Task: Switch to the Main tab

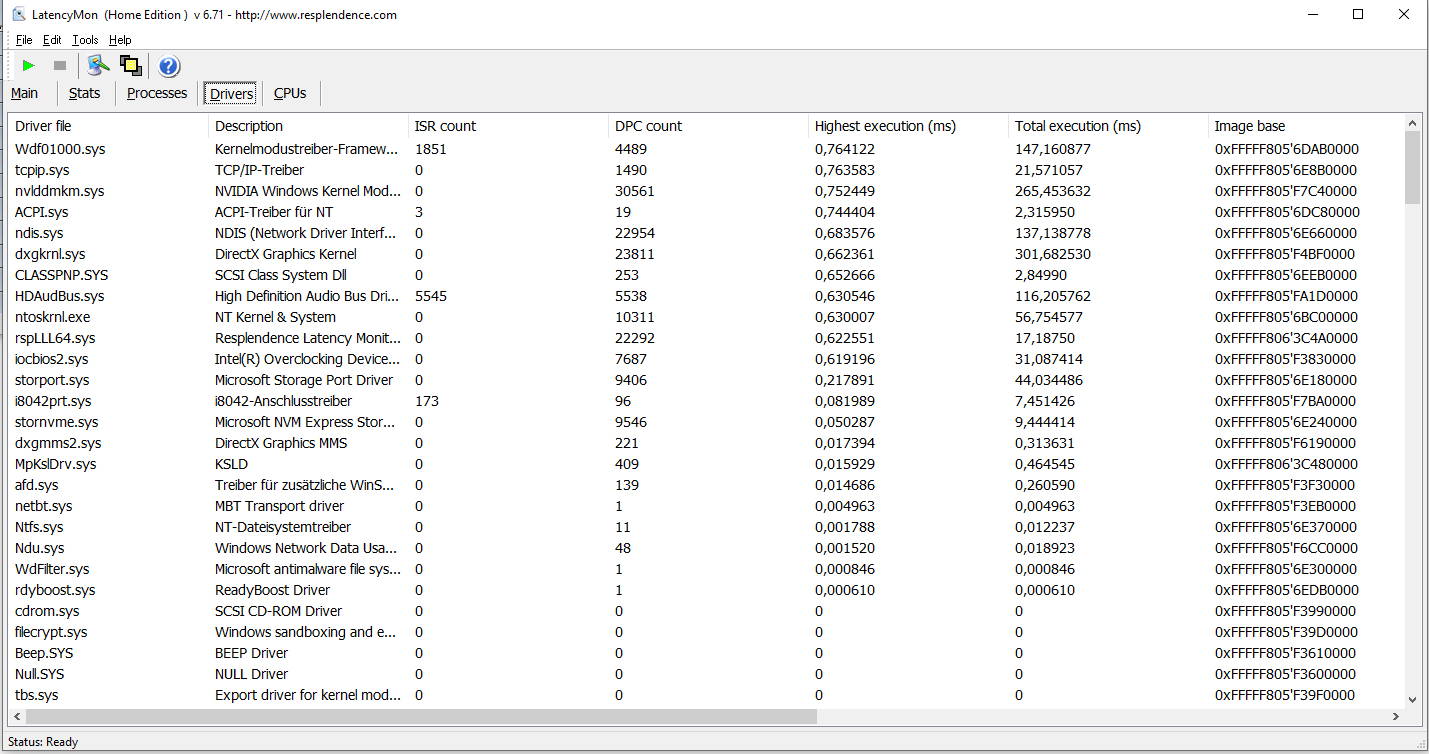Action: point(25,93)
